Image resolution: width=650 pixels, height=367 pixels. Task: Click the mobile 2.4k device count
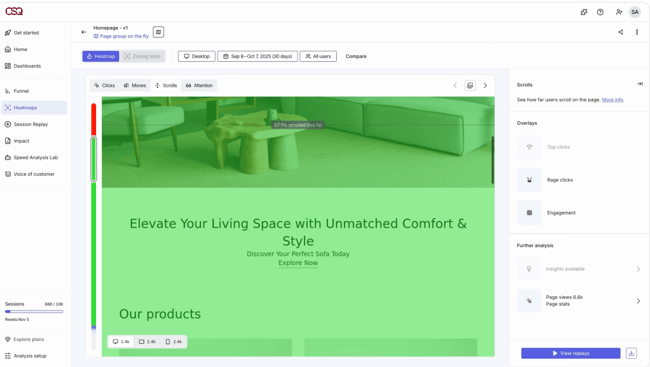[x=173, y=342]
